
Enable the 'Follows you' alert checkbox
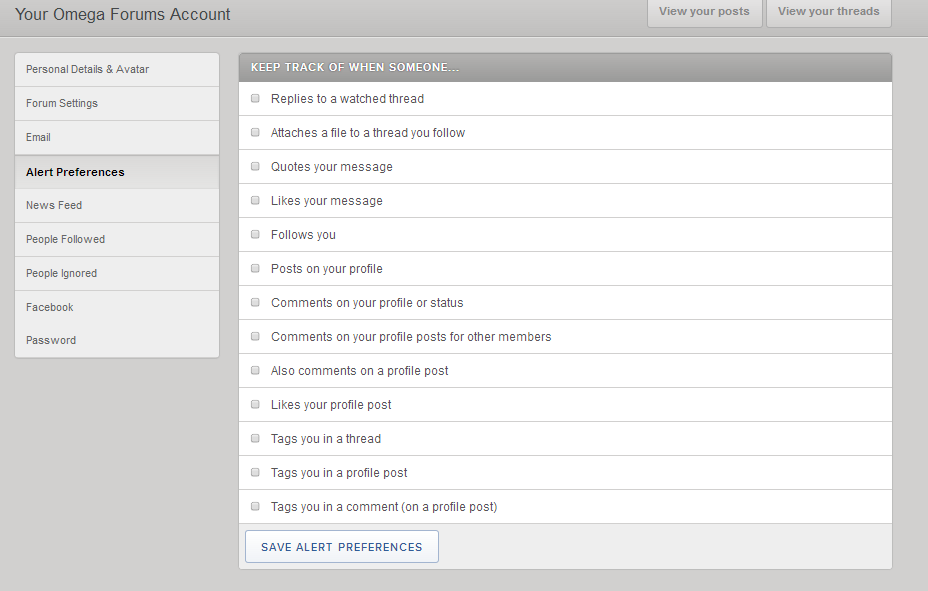pos(255,235)
